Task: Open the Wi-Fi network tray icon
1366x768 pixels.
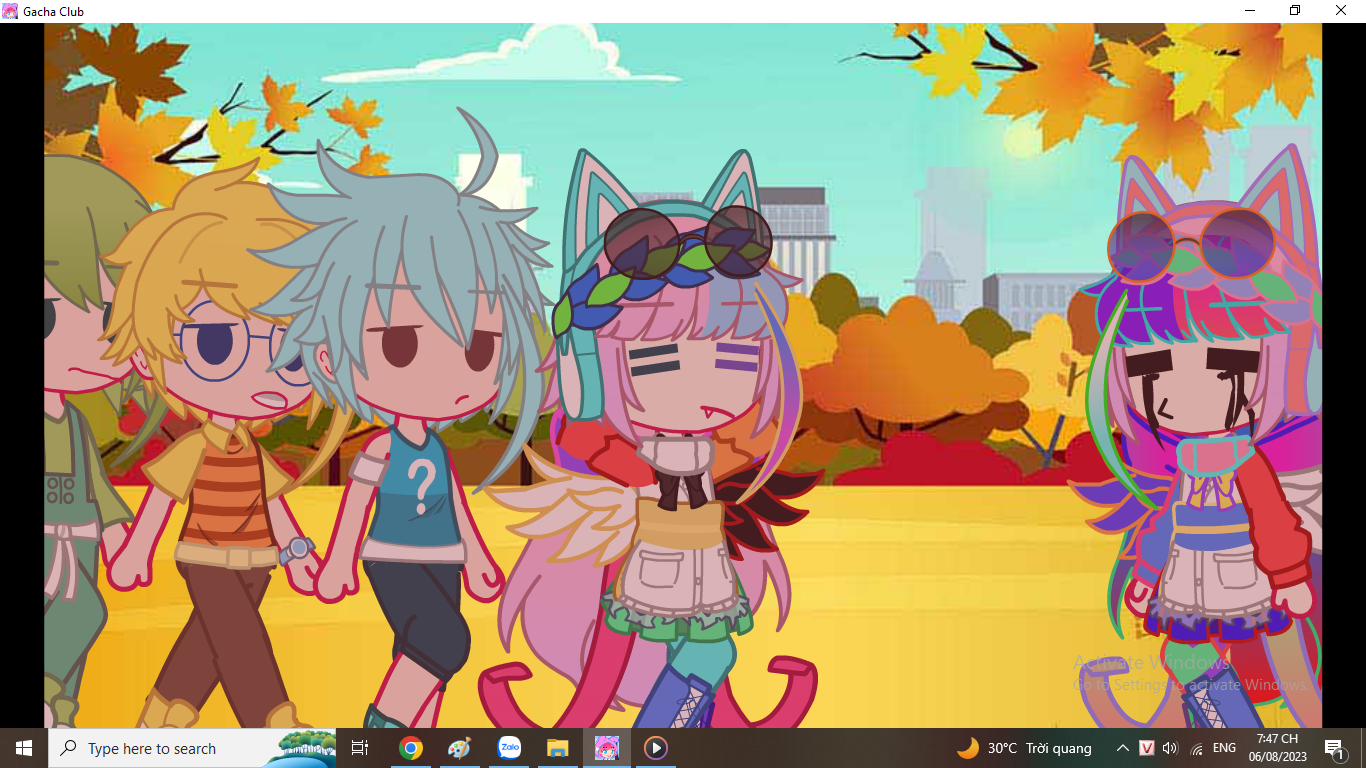Action: coord(1197,748)
